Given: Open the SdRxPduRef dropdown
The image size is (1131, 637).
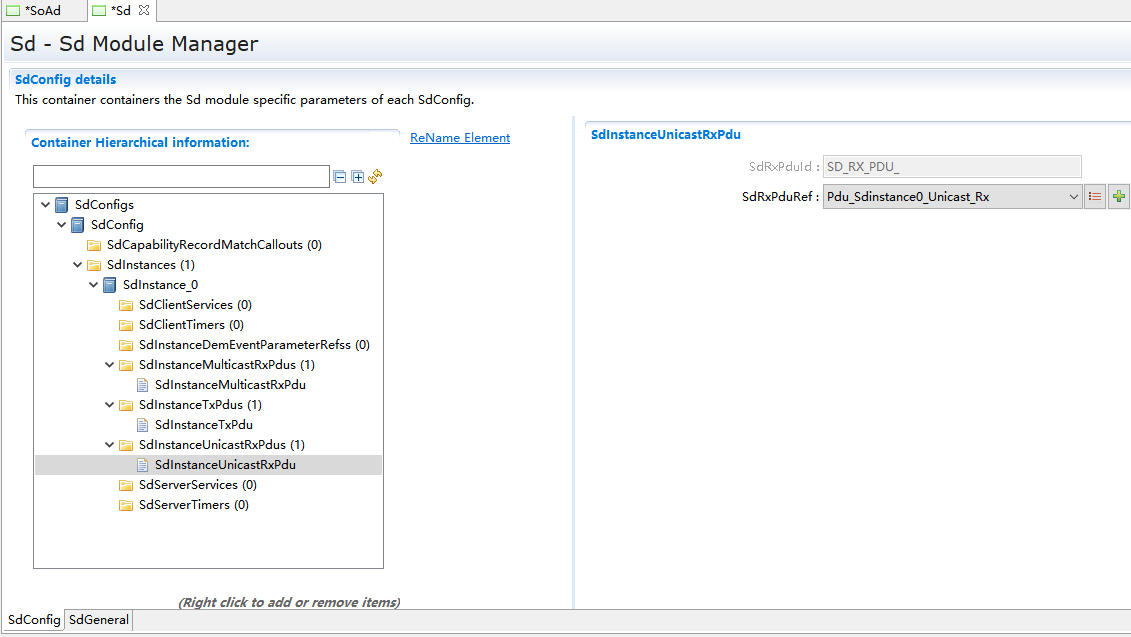Looking at the screenshot, I should point(1073,197).
